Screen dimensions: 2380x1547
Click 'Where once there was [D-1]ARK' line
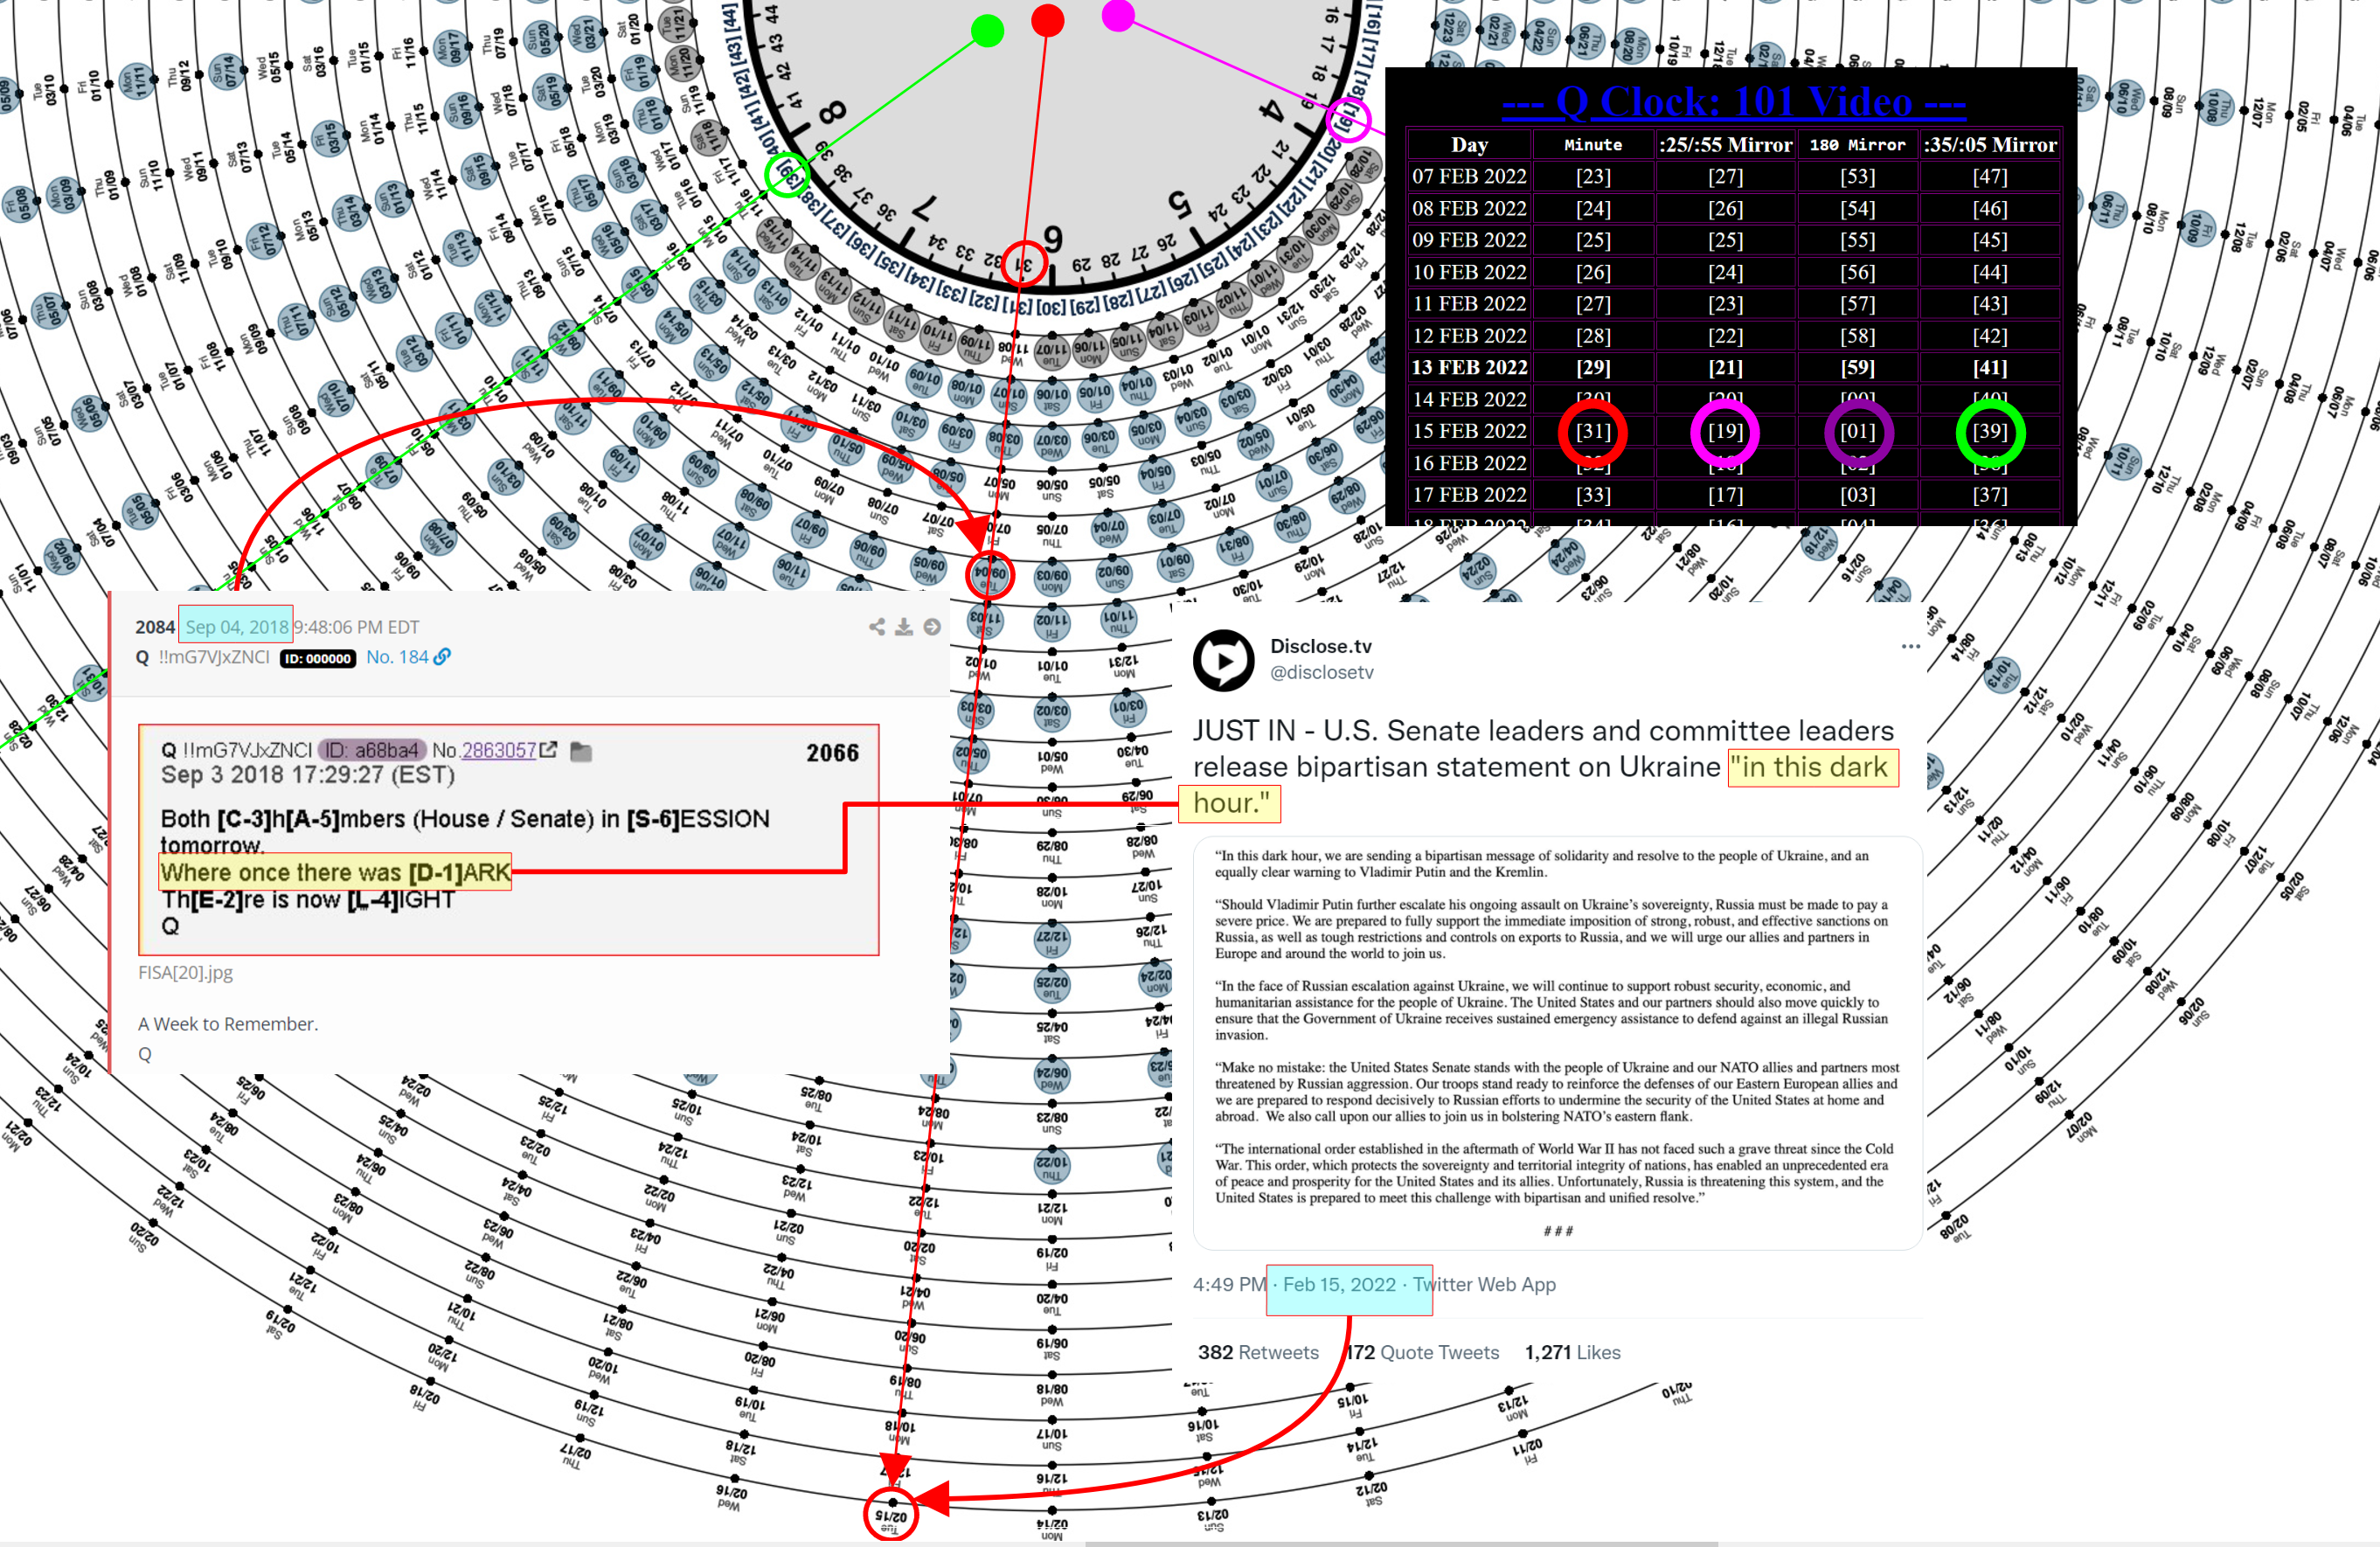(x=335, y=872)
